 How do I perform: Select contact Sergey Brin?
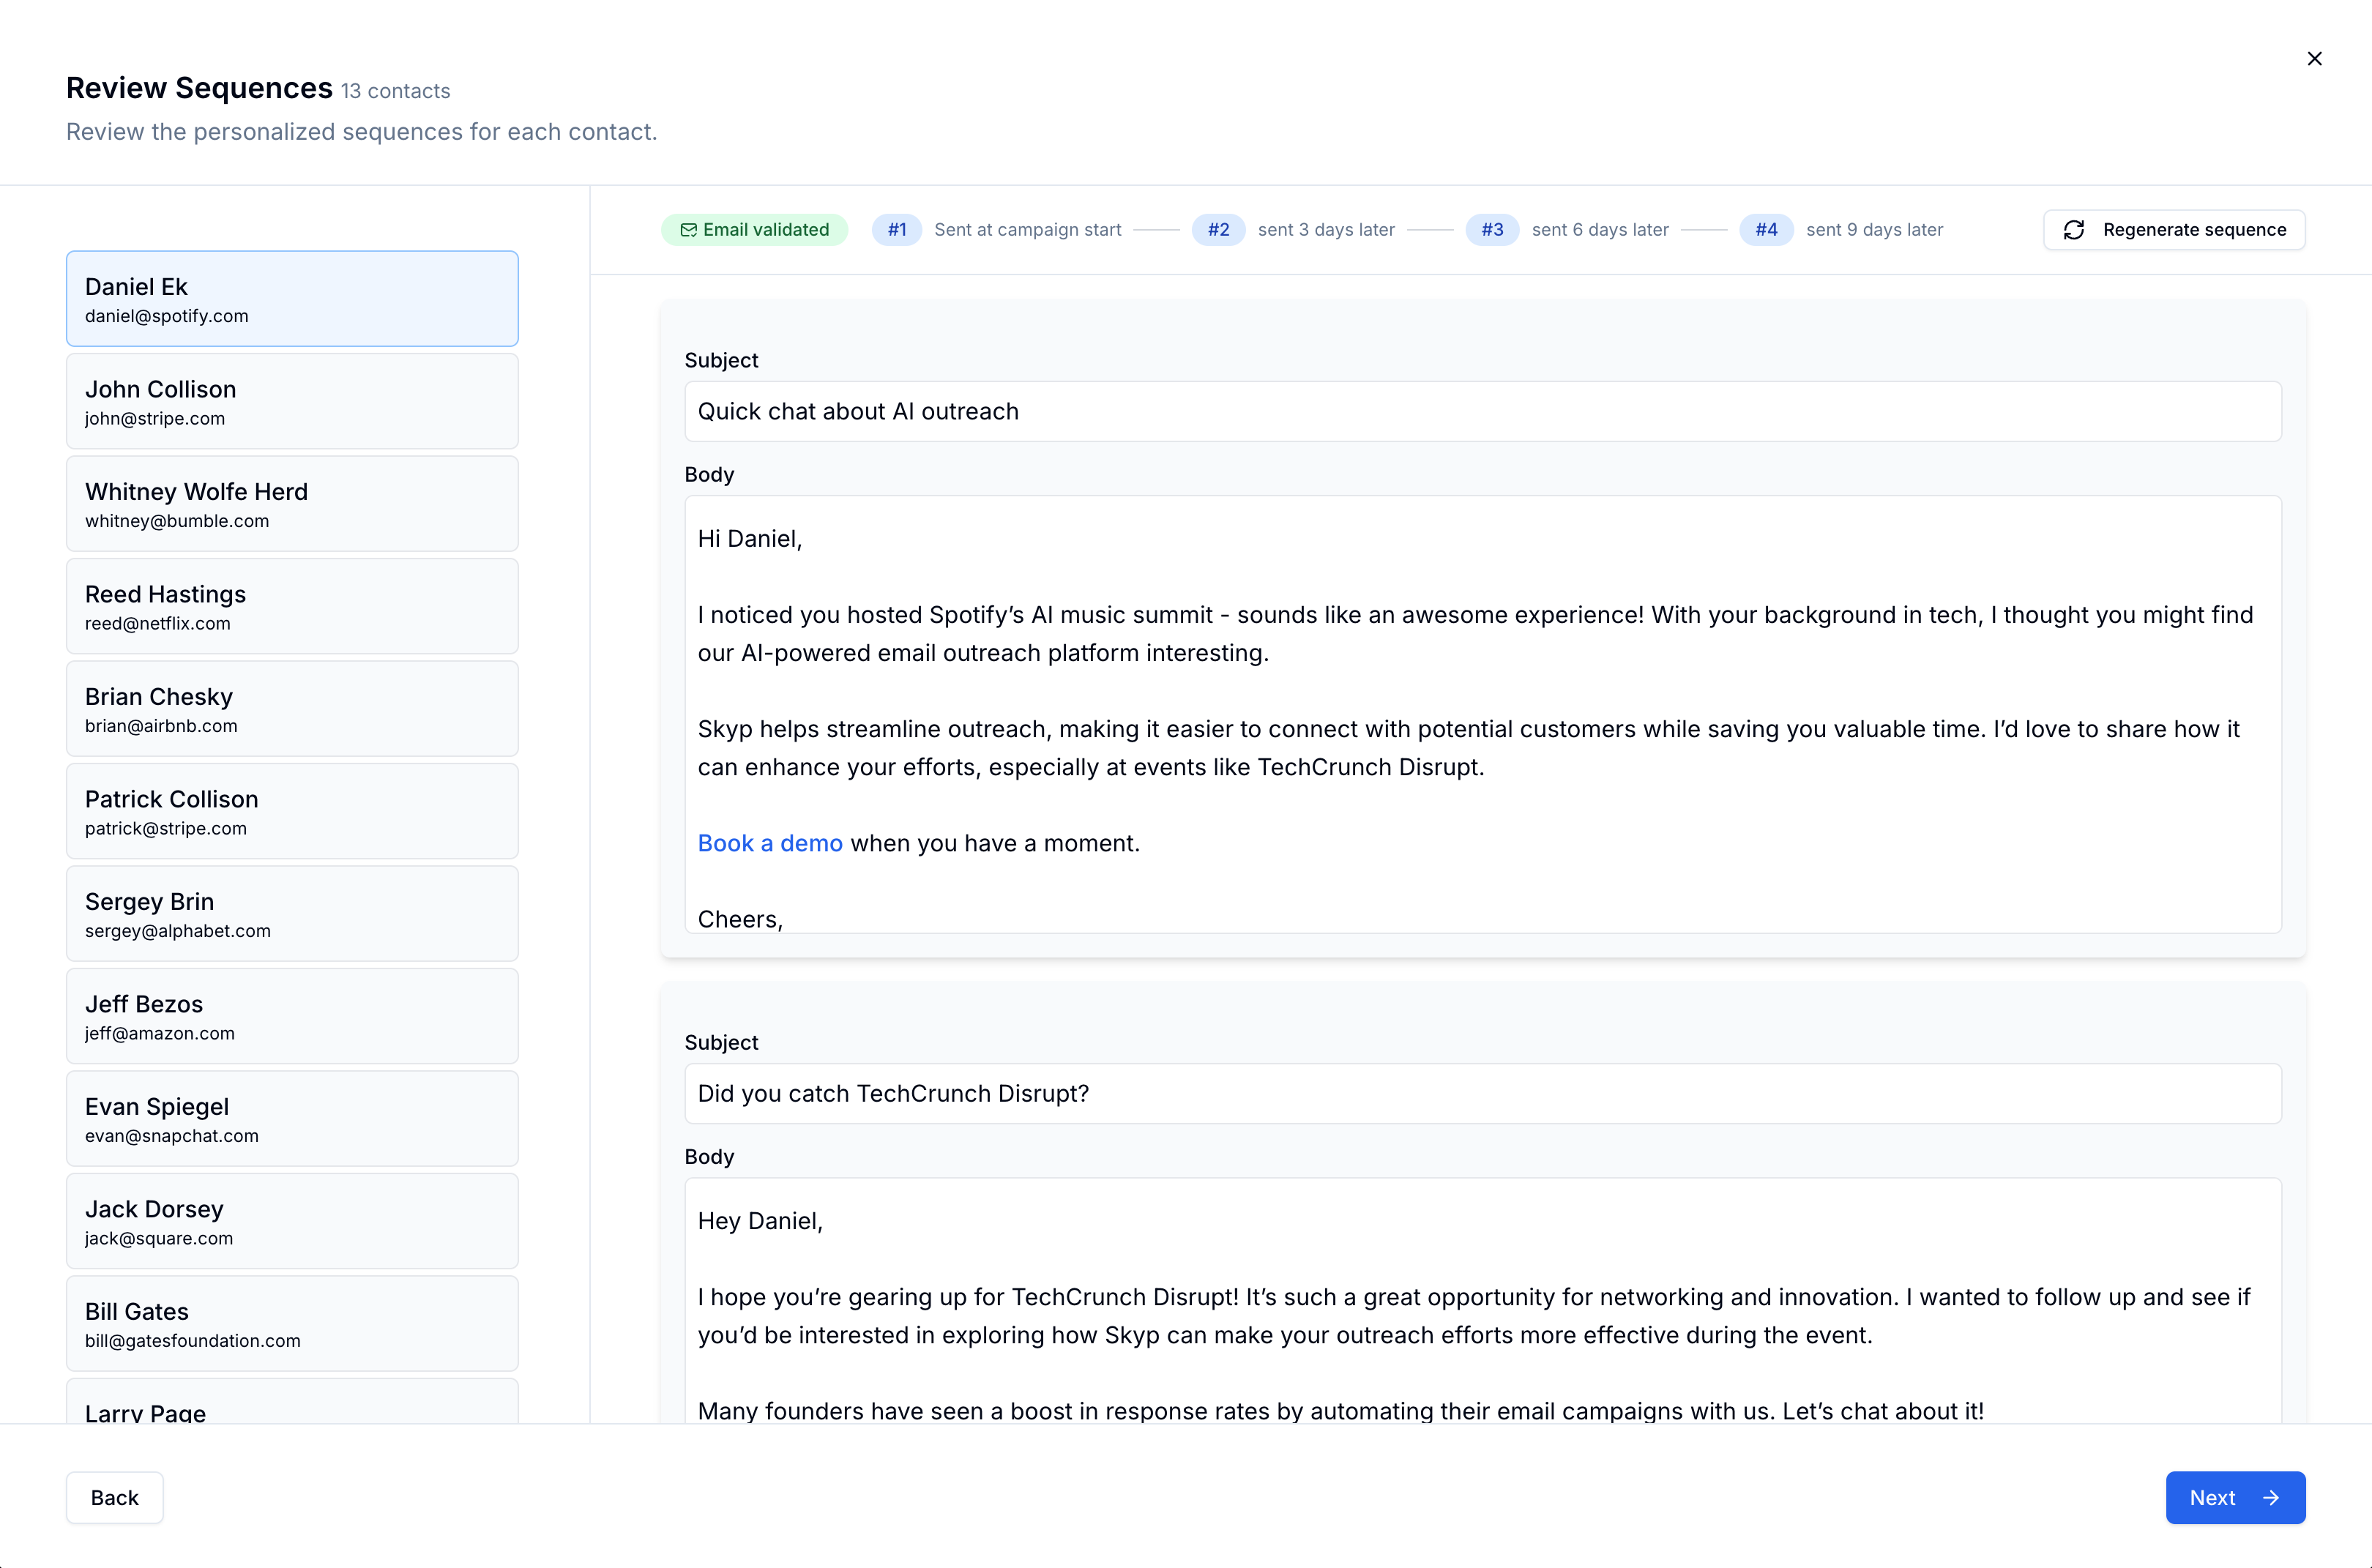pos(292,914)
